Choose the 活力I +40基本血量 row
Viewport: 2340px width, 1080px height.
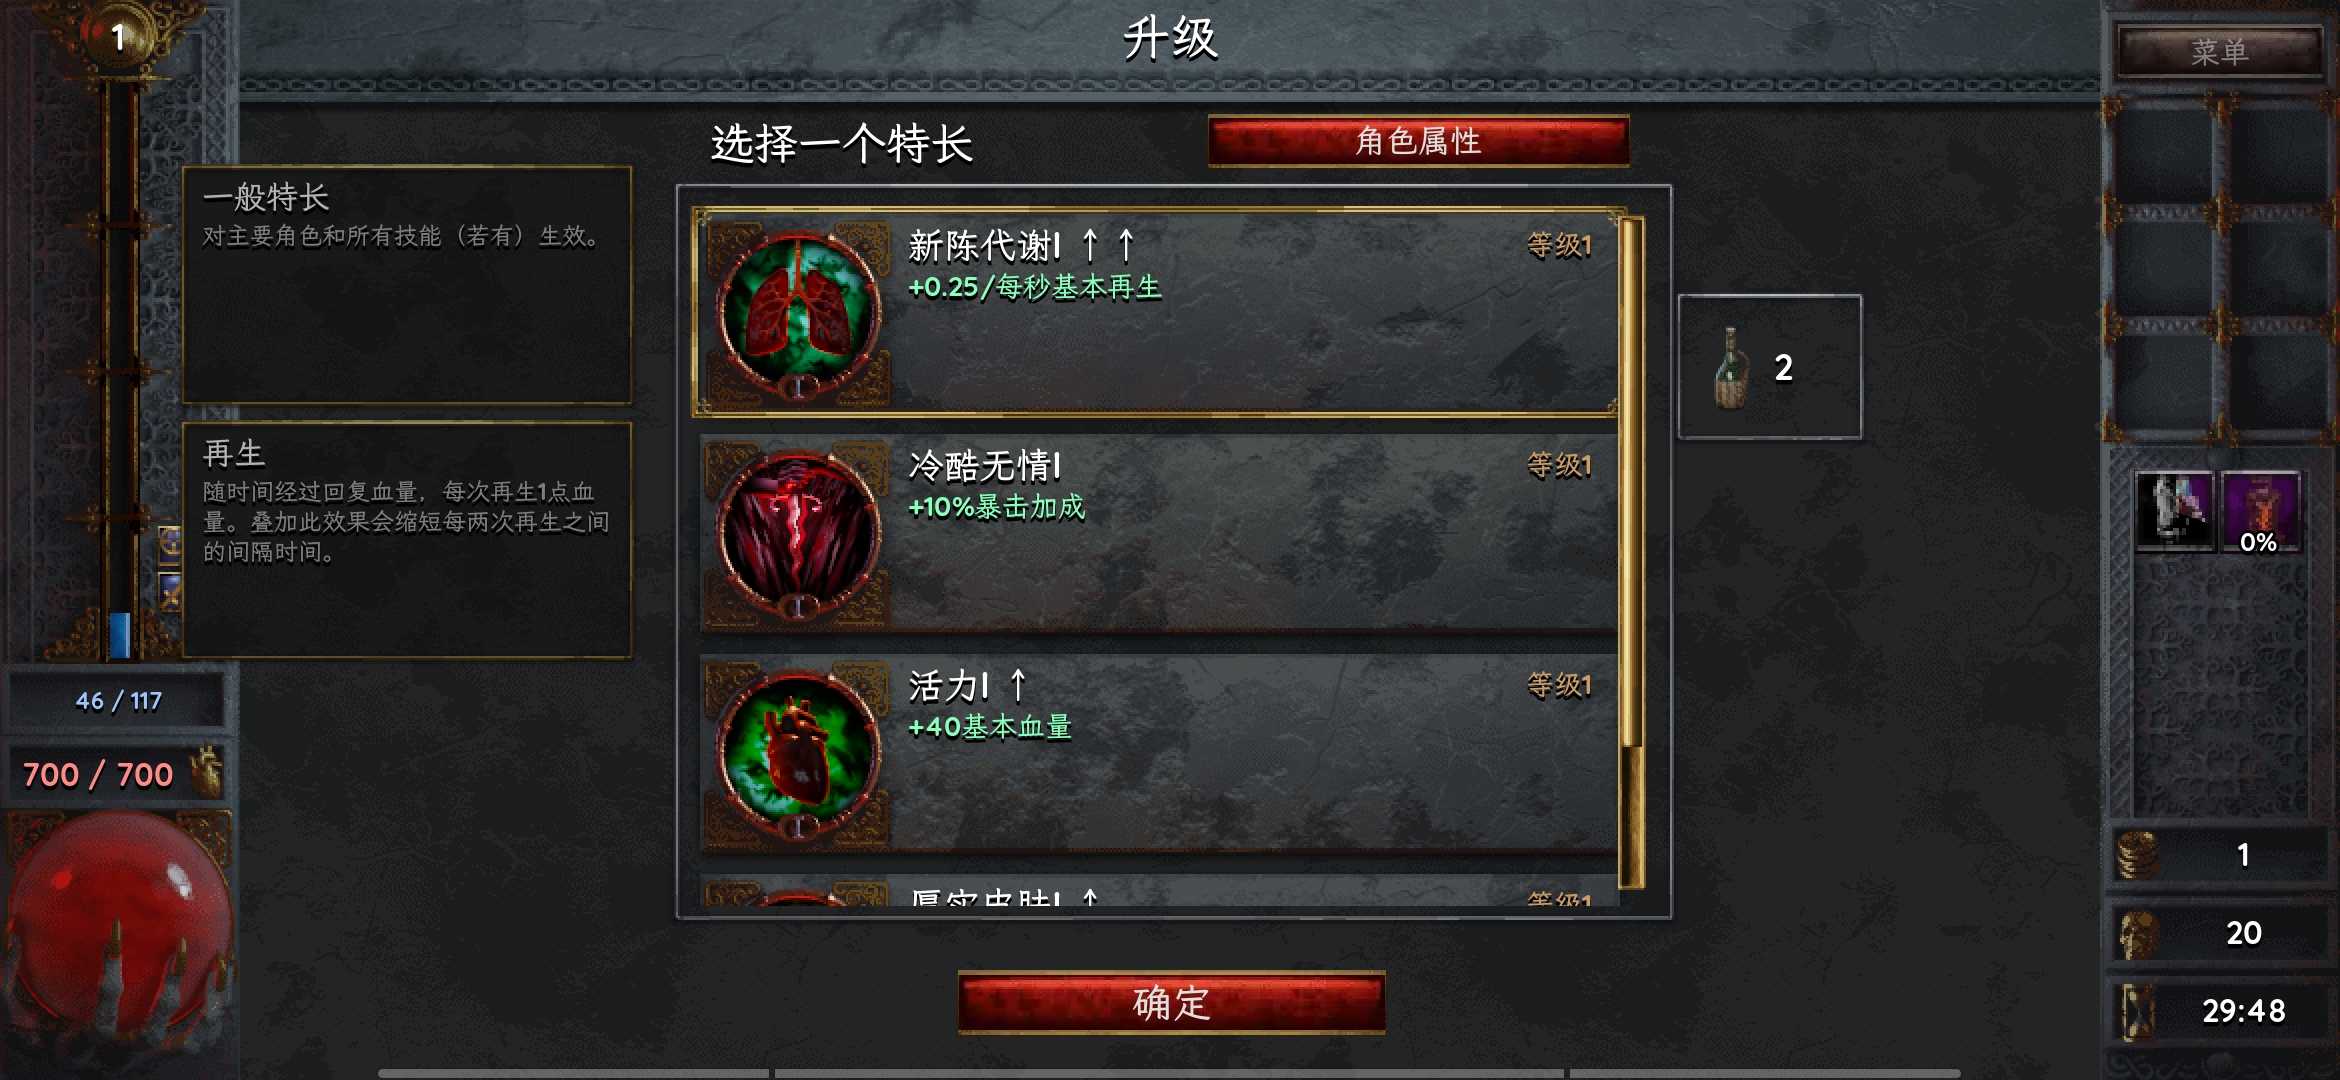pos(1158,752)
